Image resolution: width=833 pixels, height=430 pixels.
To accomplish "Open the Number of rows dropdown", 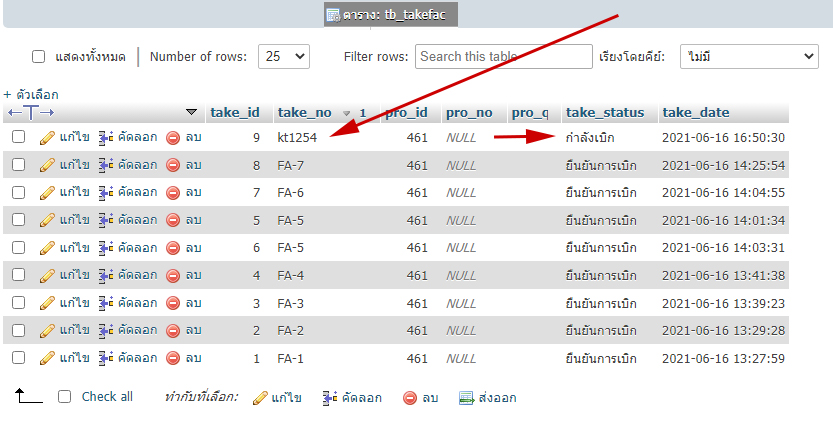I will [x=284, y=56].
